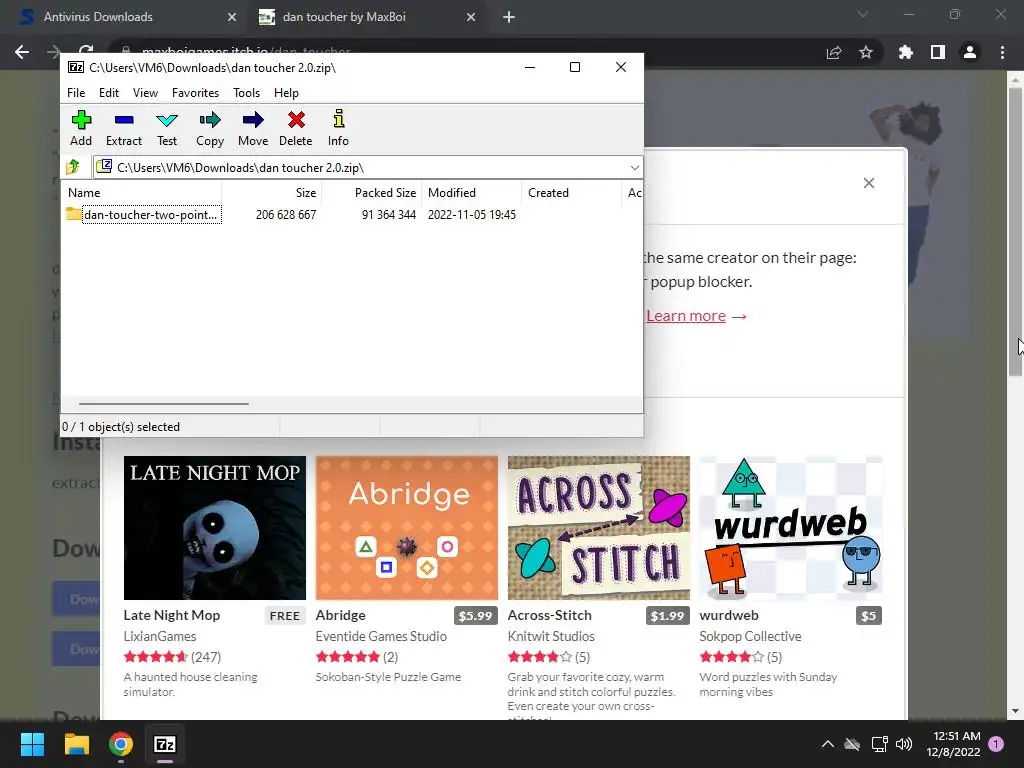The image size is (1024, 768).
Task: Close the itch.io popup dialog
Action: 869,183
